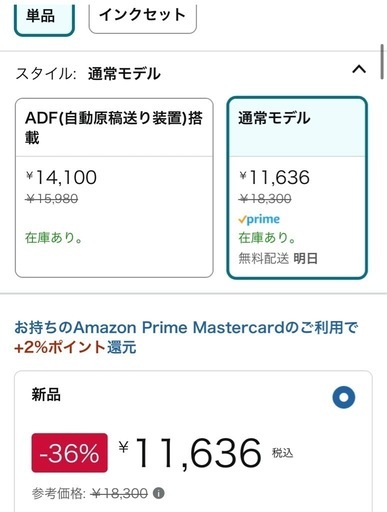Viewport: 387px width, 512px height.
Task: Click the 新品 offer box heading
Action: coord(46,395)
